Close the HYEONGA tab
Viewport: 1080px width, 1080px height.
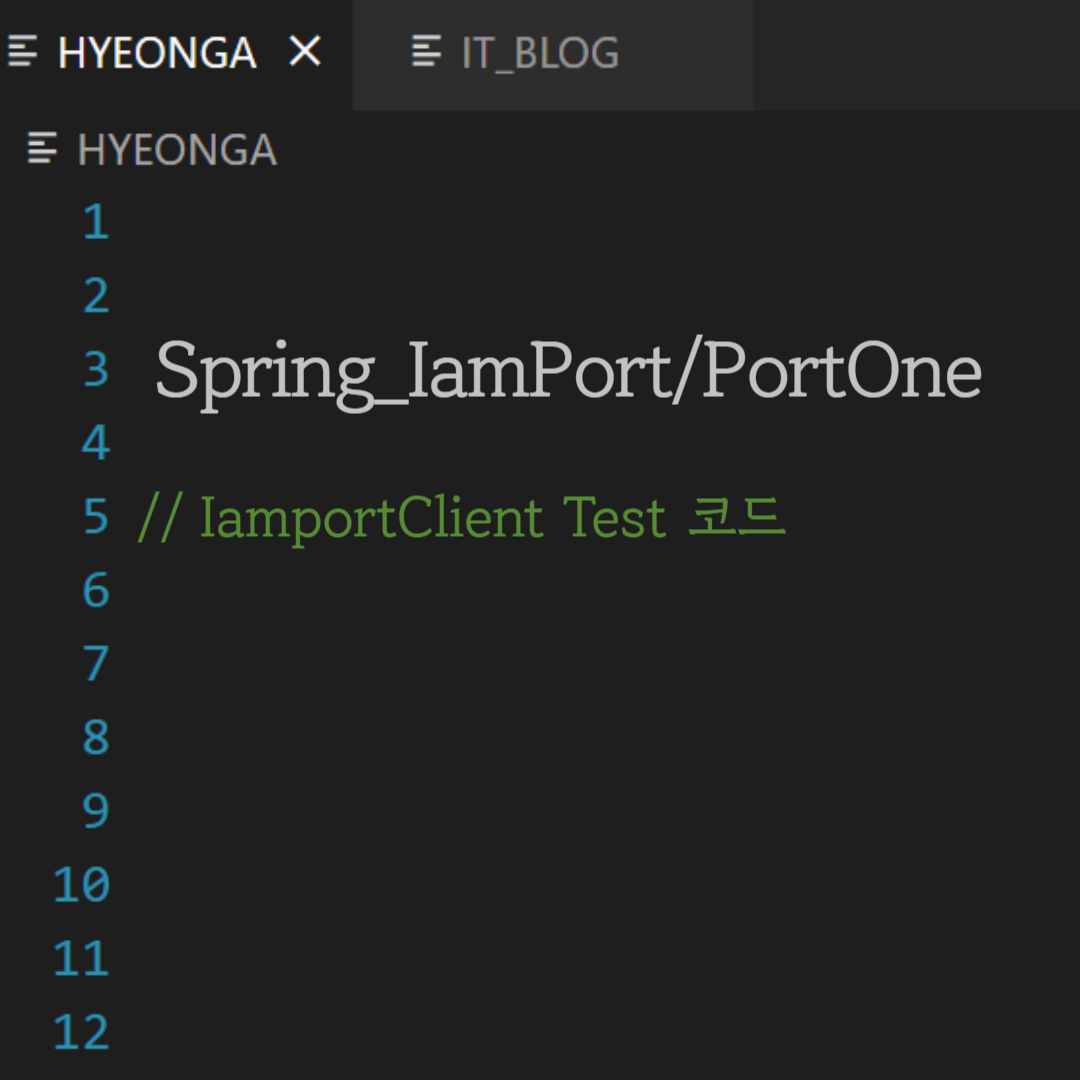click(304, 52)
